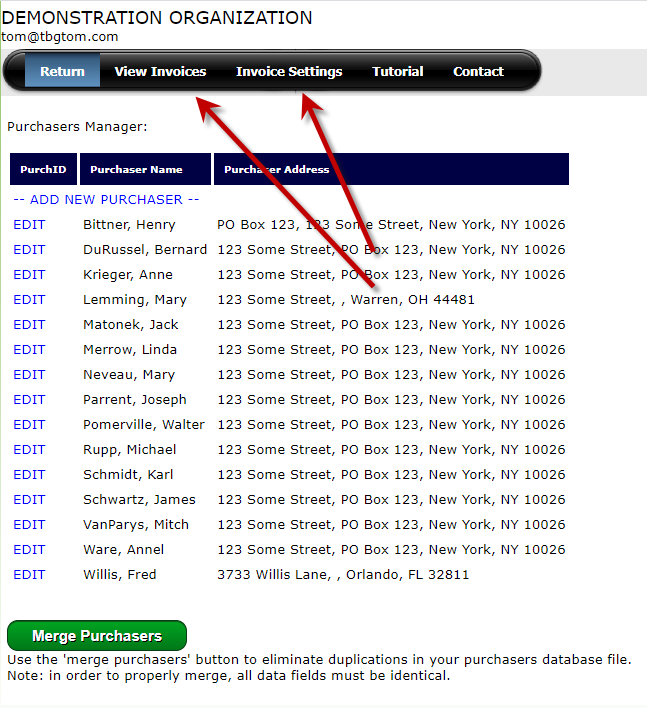Image resolution: width=647 pixels, height=708 pixels.
Task: Open the View Invoices menu item
Action: [x=160, y=72]
